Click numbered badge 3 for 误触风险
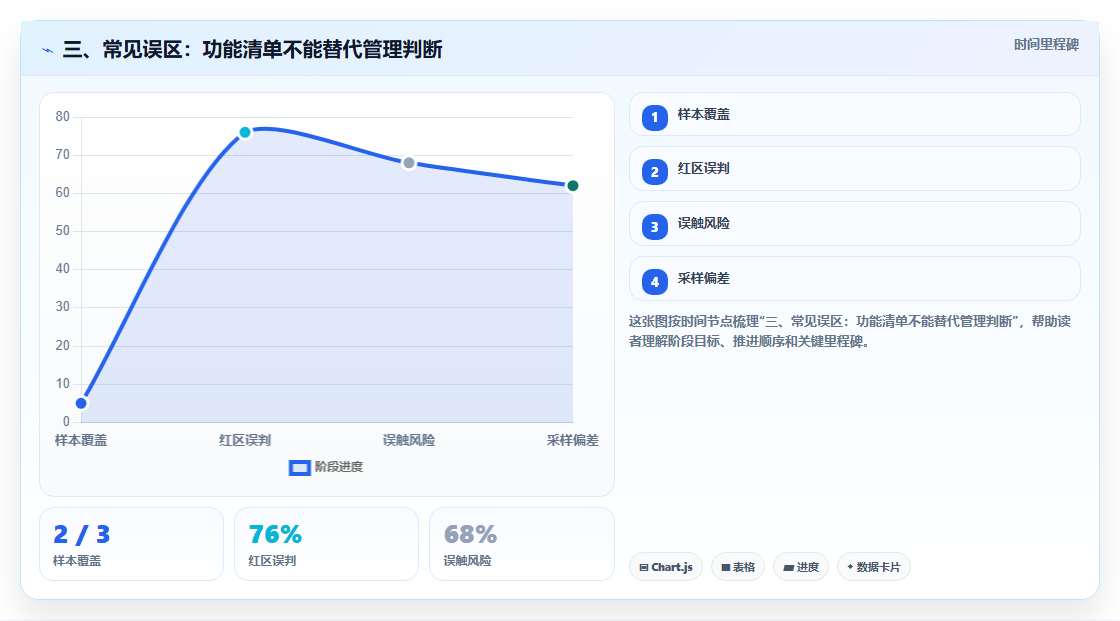 tap(654, 227)
